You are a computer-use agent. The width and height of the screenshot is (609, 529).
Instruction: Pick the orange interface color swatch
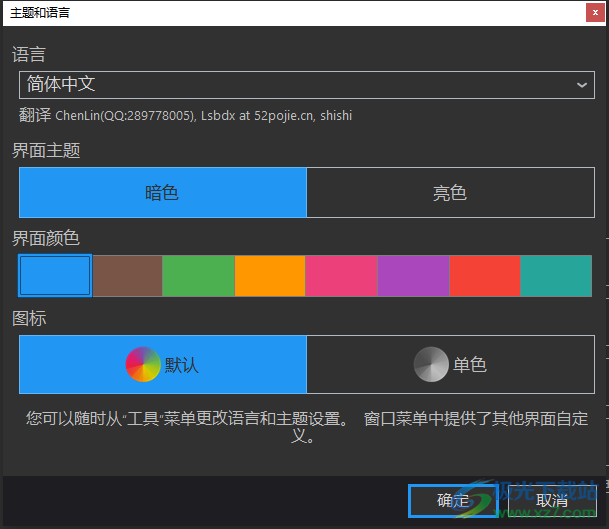[x=270, y=276]
